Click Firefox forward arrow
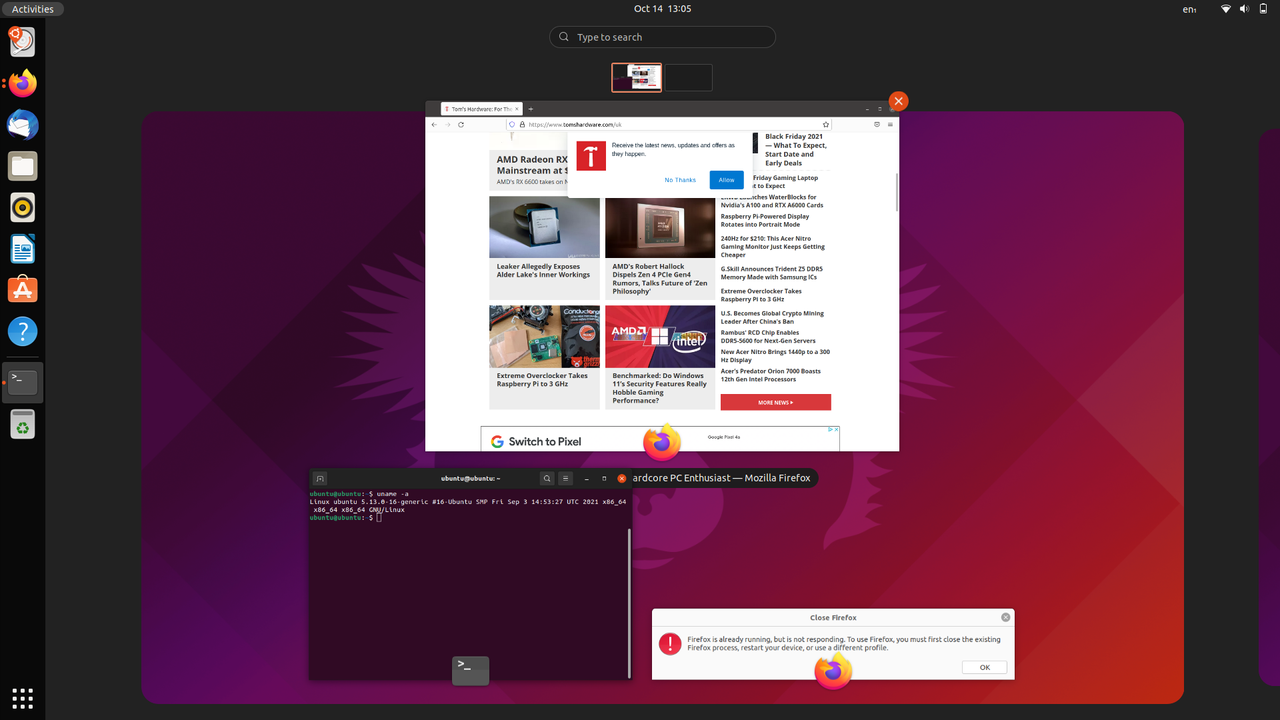This screenshot has height=720, width=1280. click(447, 125)
